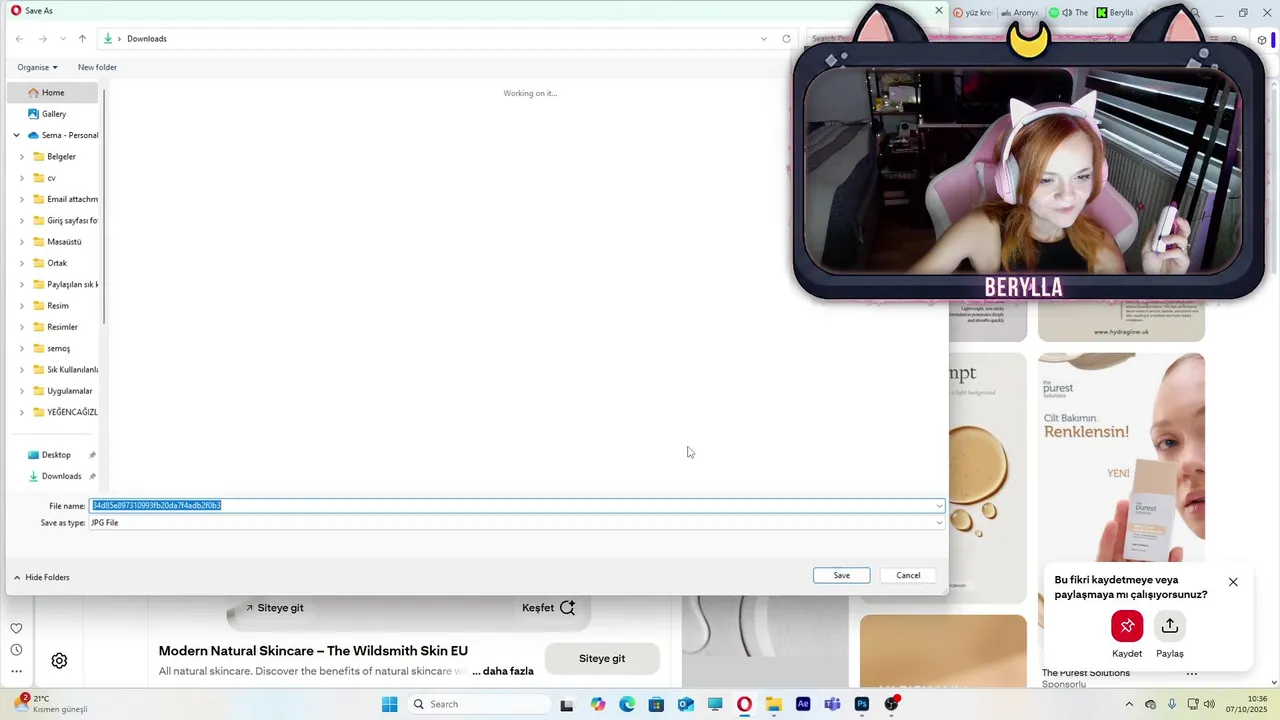The image size is (1280, 720).
Task: Open Opera sidebar history clock icon
Action: [x=16, y=650]
